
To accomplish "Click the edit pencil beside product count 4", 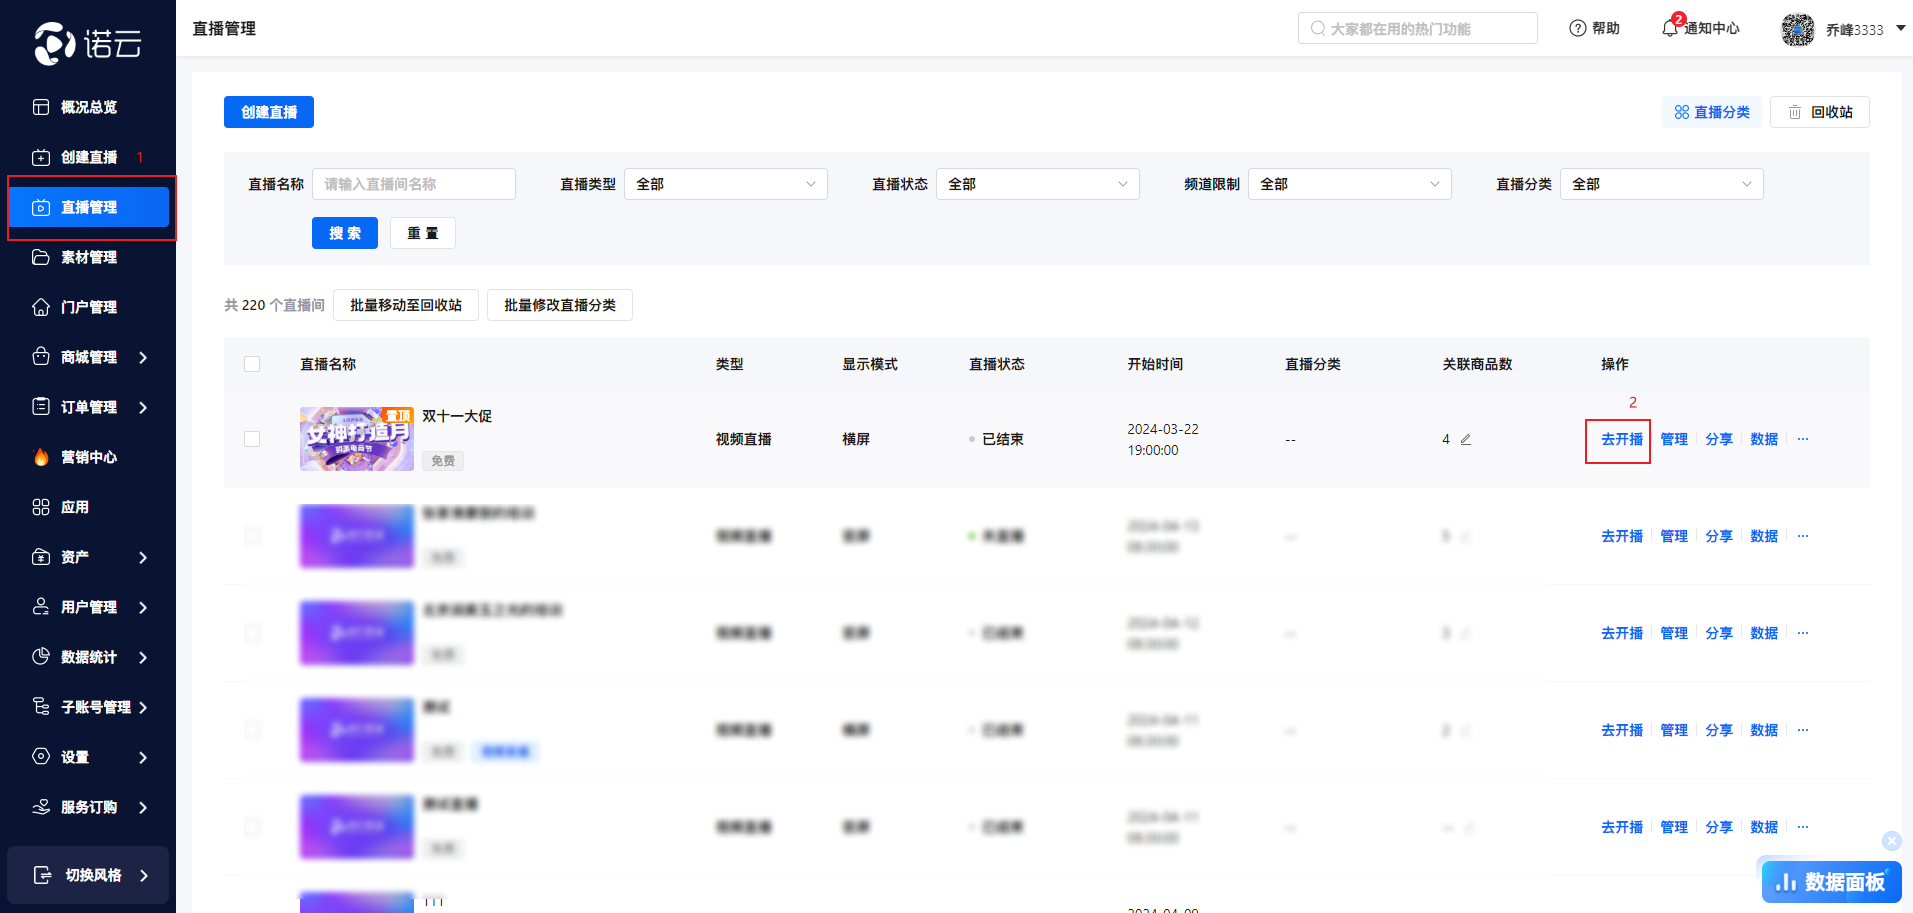I will pyautogui.click(x=1466, y=439).
